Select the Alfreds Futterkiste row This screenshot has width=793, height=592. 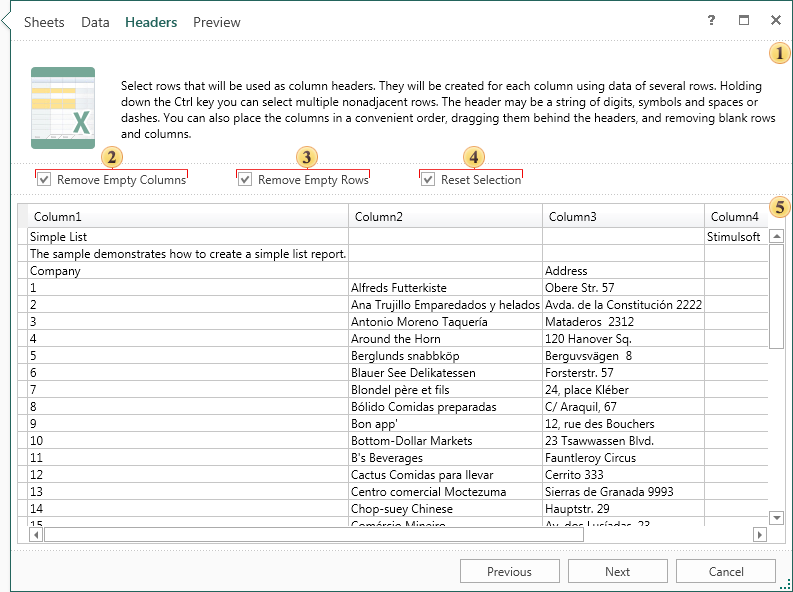(x=399, y=288)
